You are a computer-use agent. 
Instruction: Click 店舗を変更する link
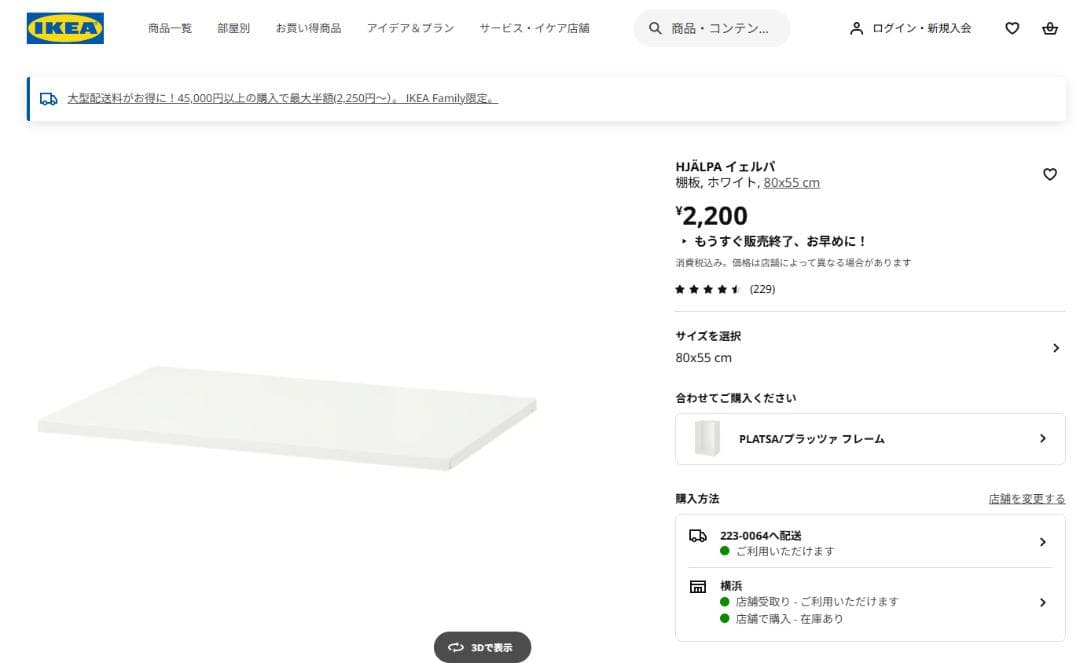point(1027,498)
